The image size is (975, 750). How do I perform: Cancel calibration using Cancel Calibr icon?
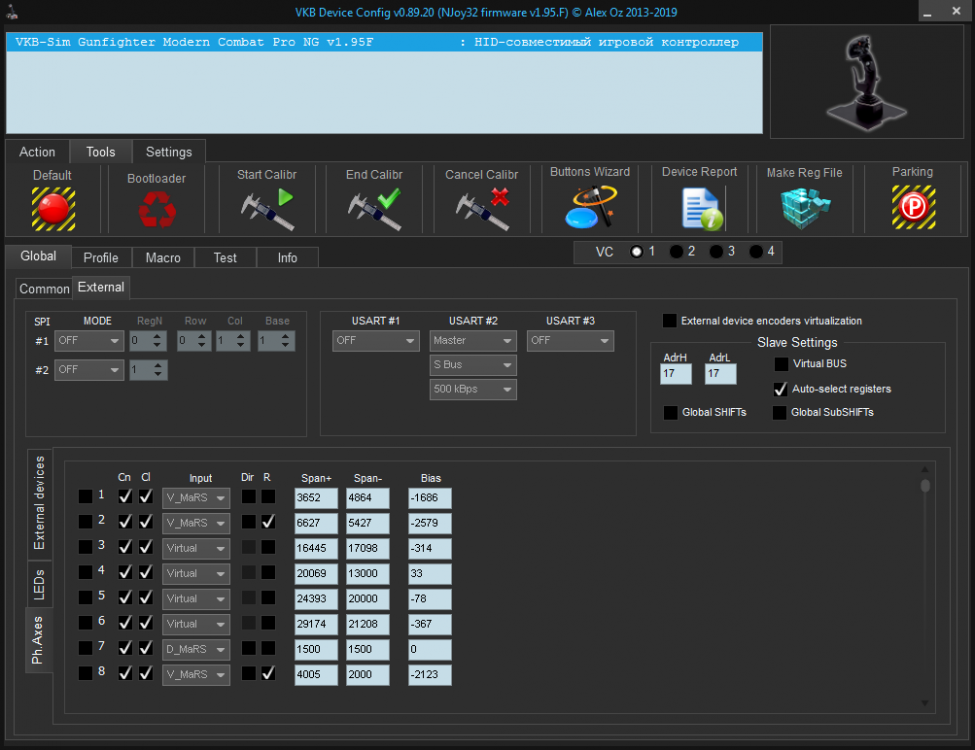click(x=482, y=208)
